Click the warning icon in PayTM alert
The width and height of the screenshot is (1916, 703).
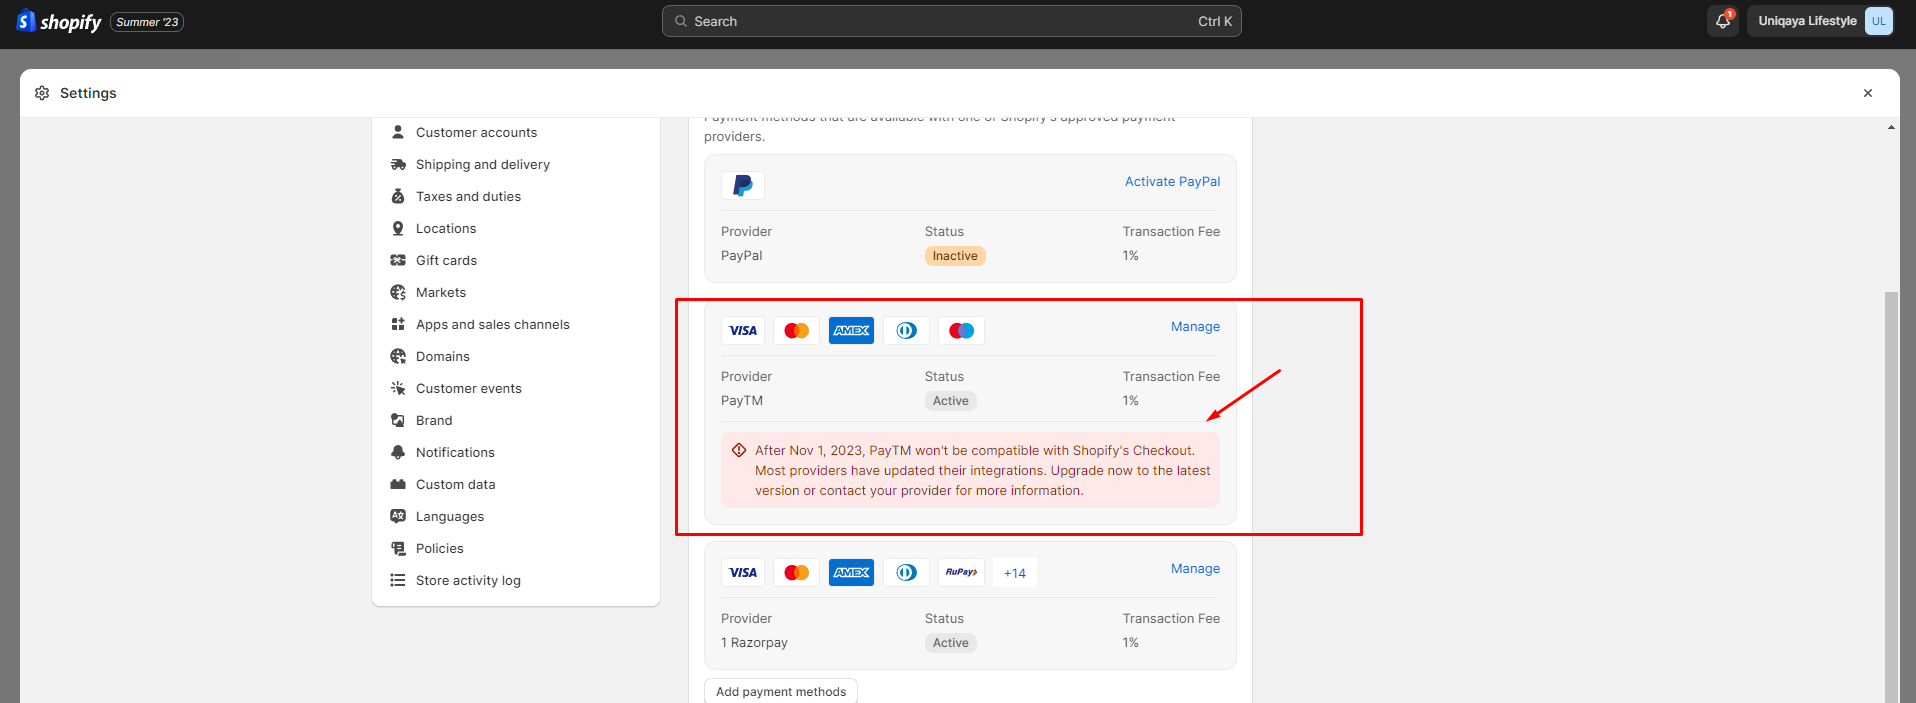pyautogui.click(x=739, y=450)
